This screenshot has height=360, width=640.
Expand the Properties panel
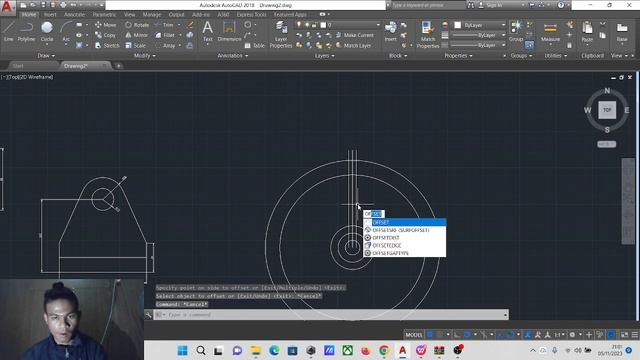(x=458, y=56)
